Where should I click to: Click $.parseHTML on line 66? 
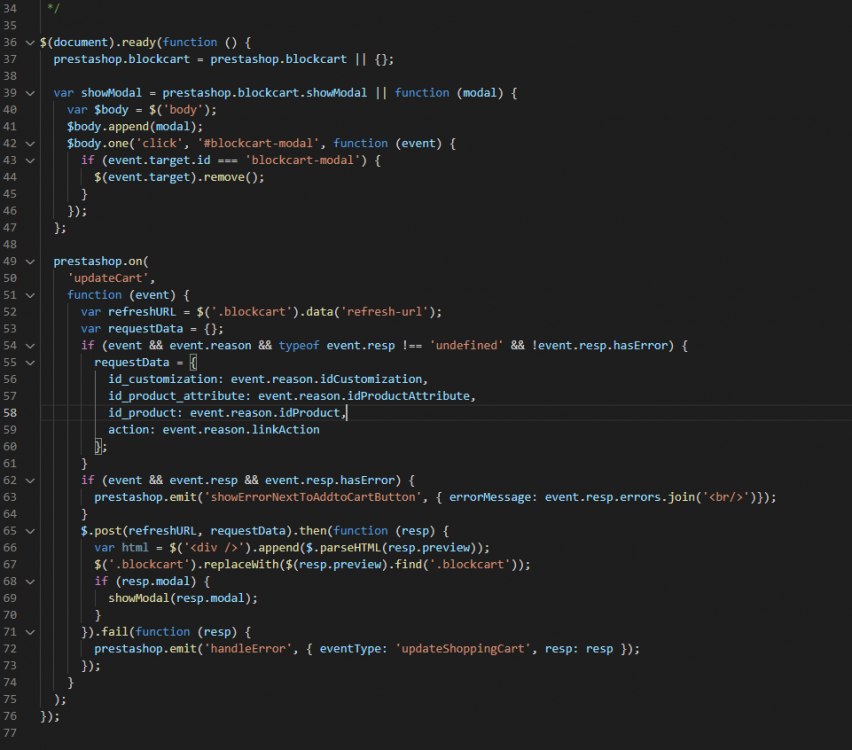coord(343,548)
